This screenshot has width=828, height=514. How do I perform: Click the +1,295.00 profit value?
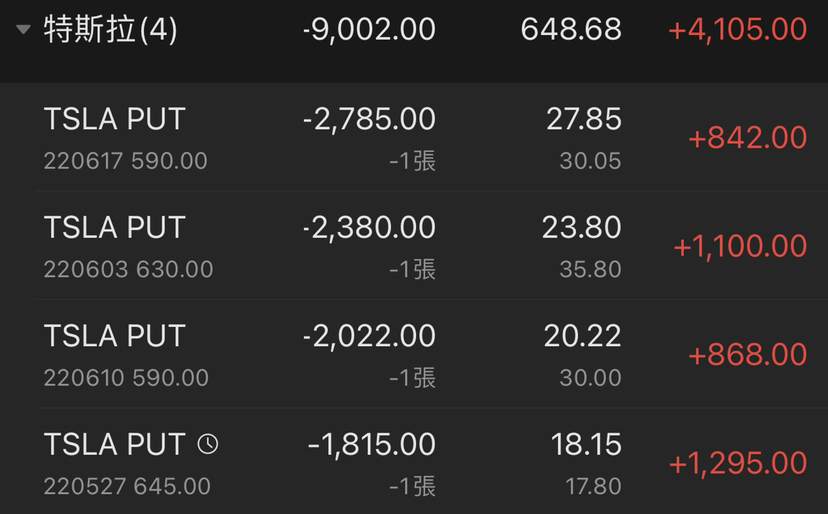coord(738,463)
